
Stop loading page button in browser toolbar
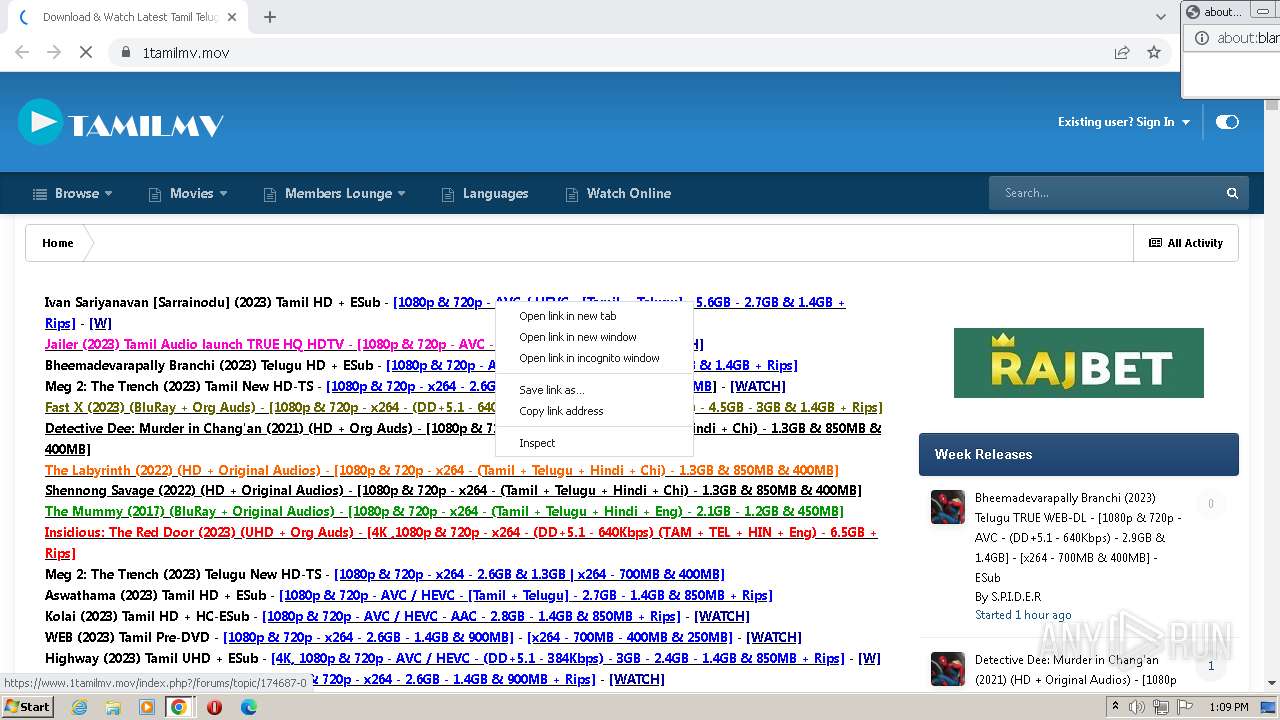pyautogui.click(x=86, y=52)
